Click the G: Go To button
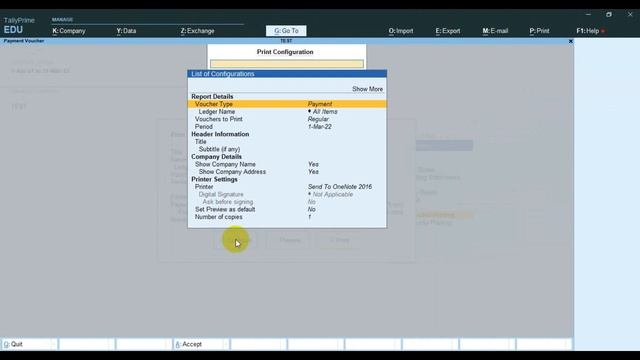Screen dimensions: 640x360 [286, 31]
